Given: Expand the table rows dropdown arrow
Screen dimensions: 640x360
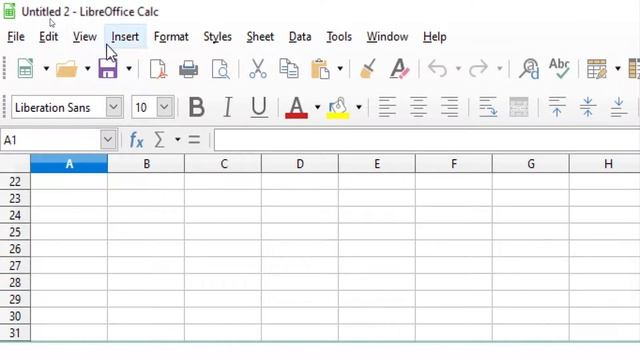Looking at the screenshot, I should coord(618,69).
